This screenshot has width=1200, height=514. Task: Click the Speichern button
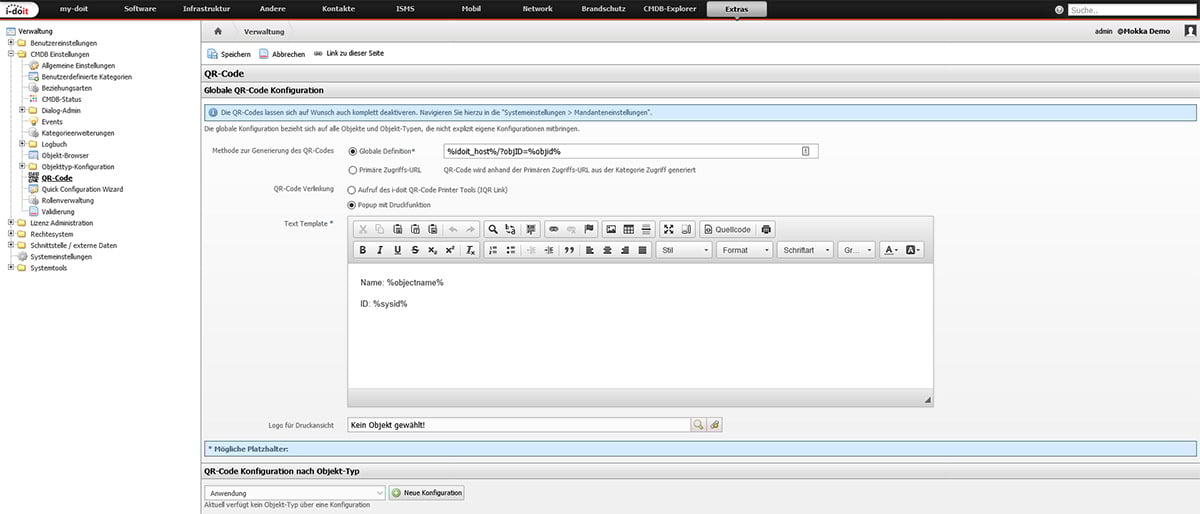pyautogui.click(x=229, y=54)
